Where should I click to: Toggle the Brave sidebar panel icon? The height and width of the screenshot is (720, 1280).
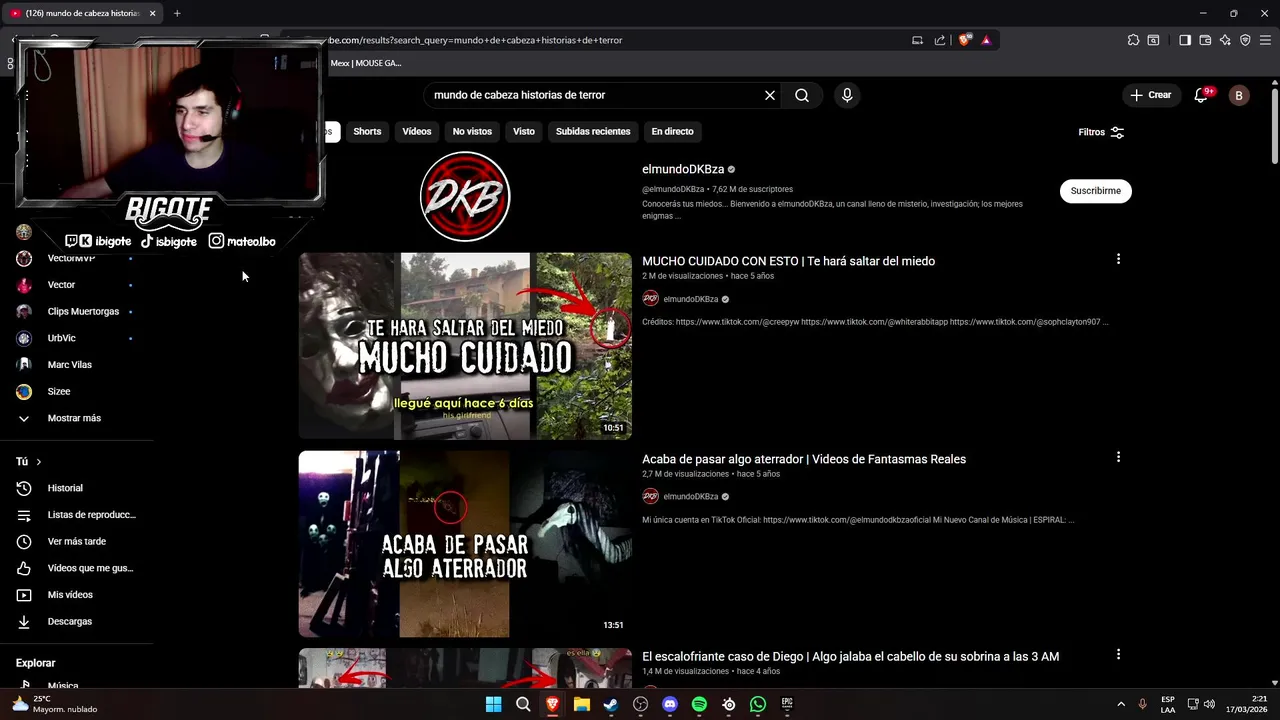point(1185,40)
